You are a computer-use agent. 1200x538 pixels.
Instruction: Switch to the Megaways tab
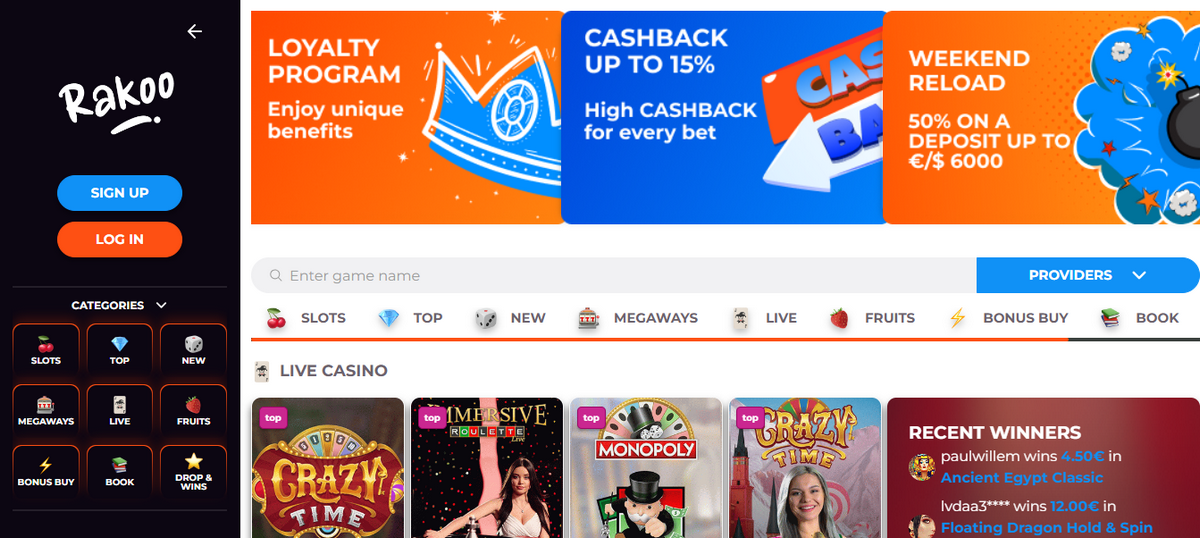(x=638, y=318)
